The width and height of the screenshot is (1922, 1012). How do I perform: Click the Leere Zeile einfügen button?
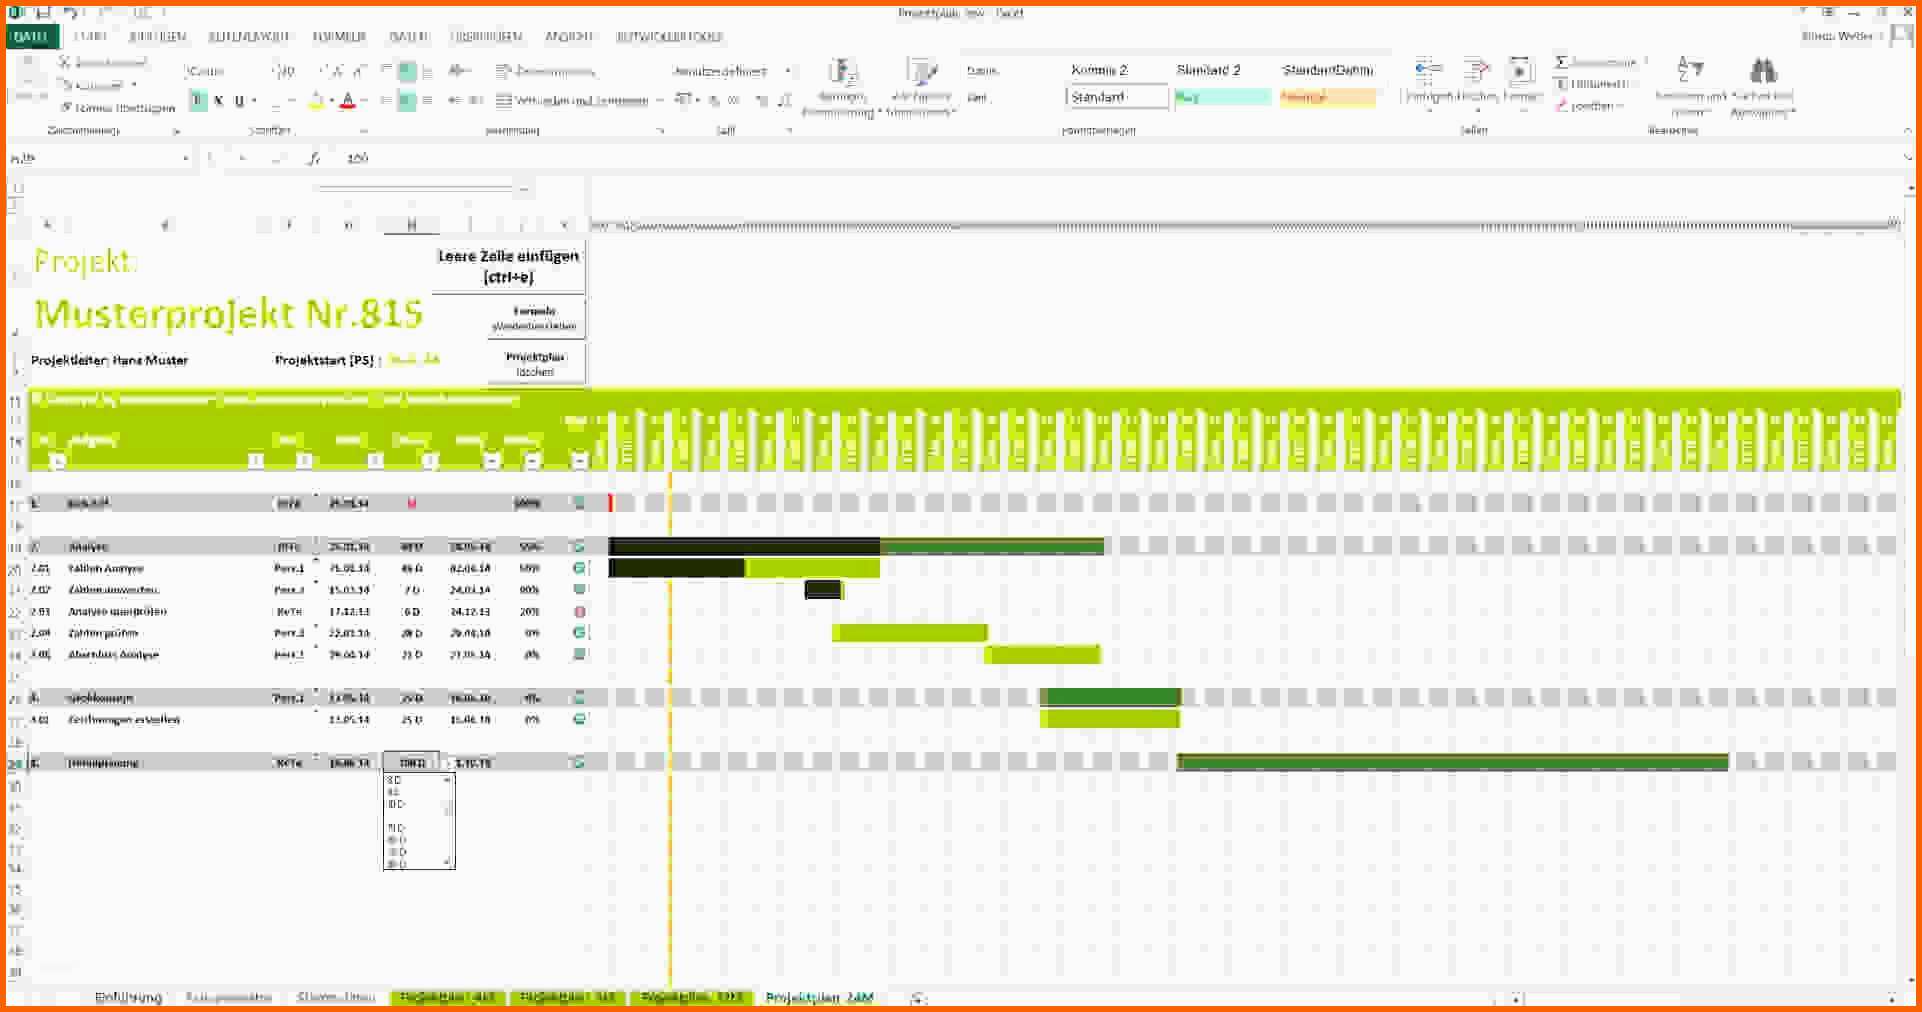coord(508,266)
